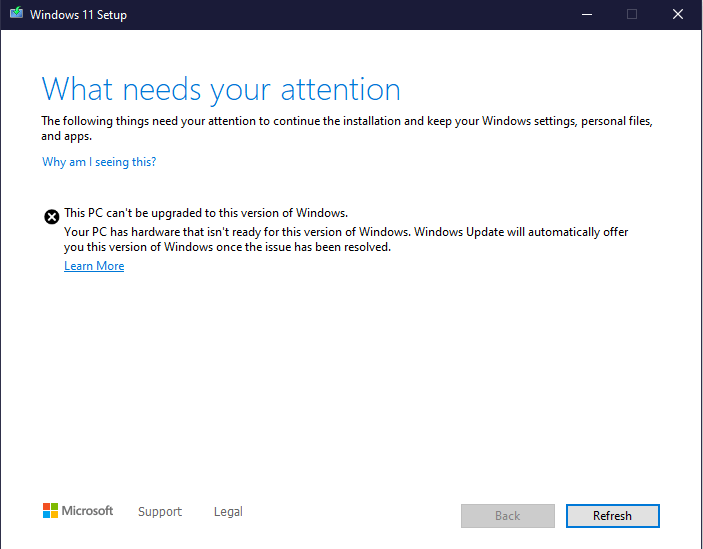Click 'The following things need your attention' text
703x549 pixels.
347,128
